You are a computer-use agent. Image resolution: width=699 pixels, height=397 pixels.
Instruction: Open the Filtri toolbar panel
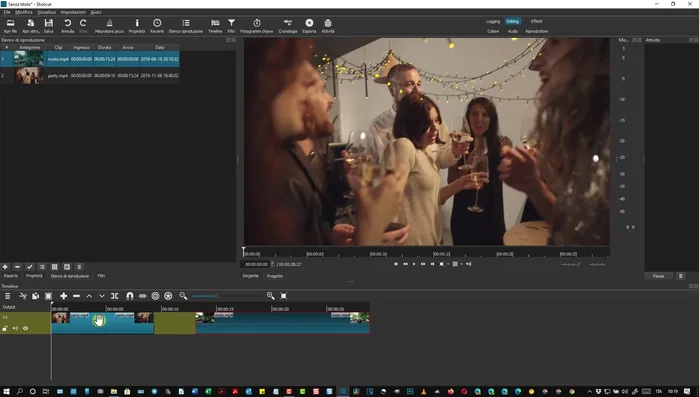click(x=231, y=26)
